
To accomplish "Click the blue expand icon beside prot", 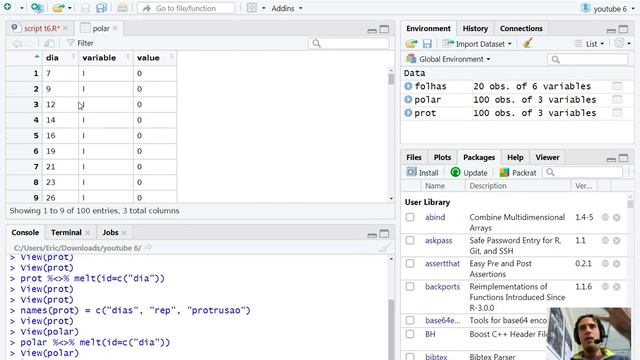I will (x=408, y=113).
